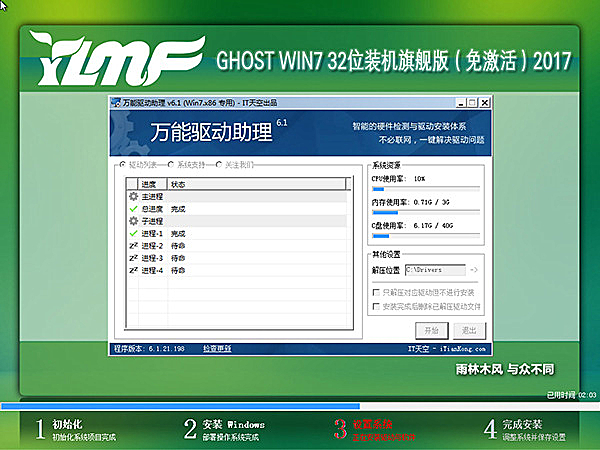This screenshot has width=600, height=450.
Task: Click the C盘使用率 6.17G / 40G value
Action: point(433,225)
